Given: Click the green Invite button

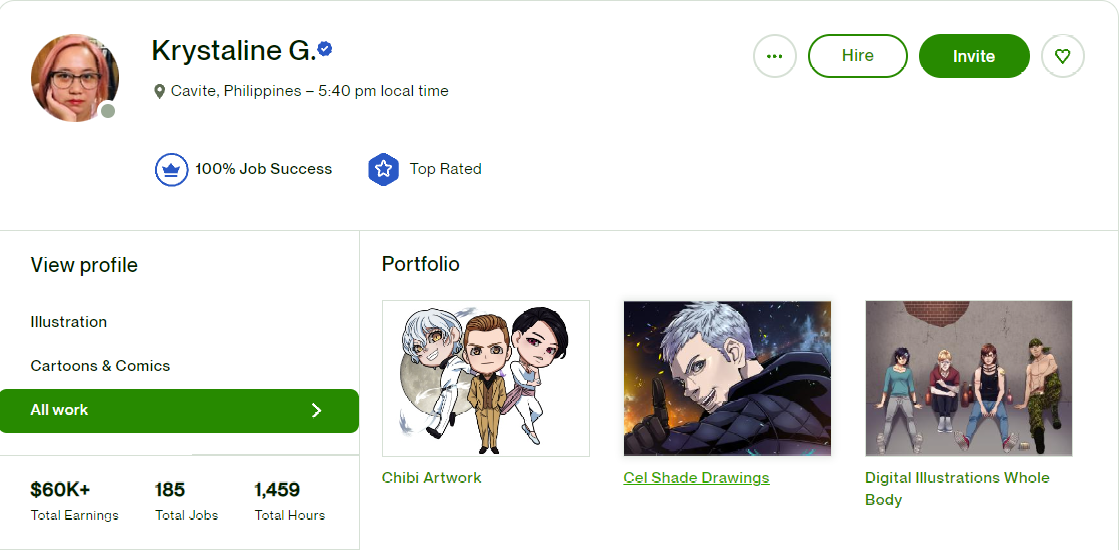Looking at the screenshot, I should (x=974, y=56).
